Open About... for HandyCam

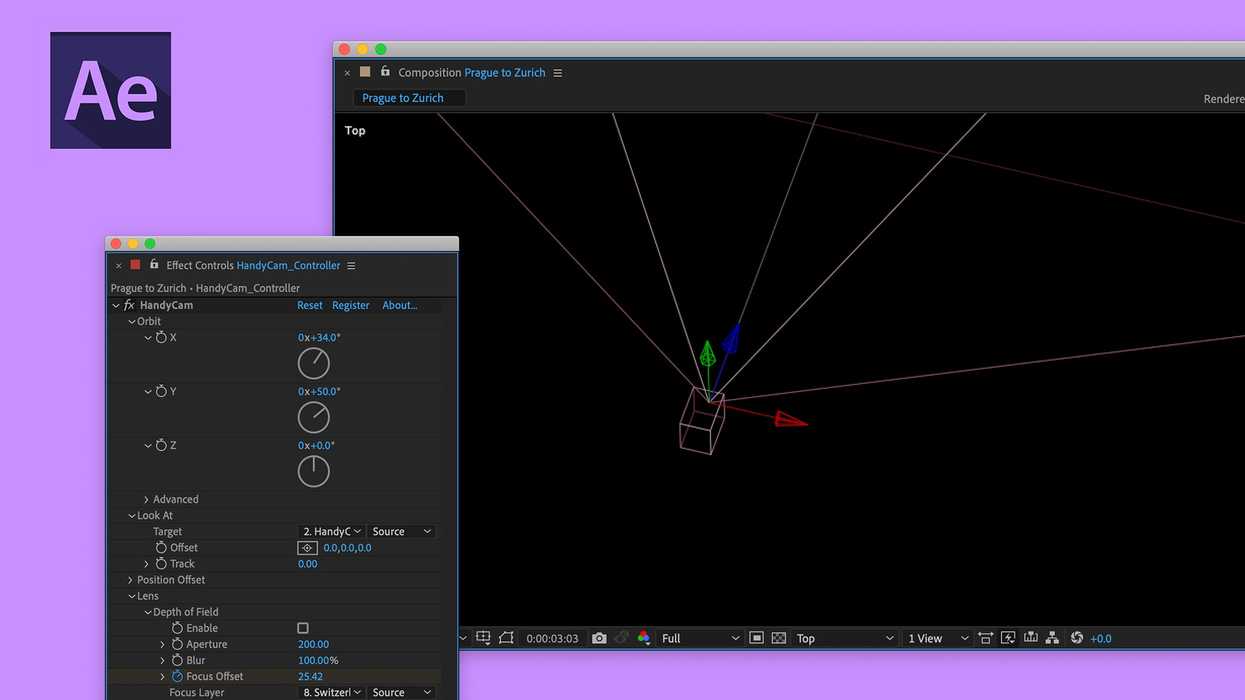tap(400, 305)
